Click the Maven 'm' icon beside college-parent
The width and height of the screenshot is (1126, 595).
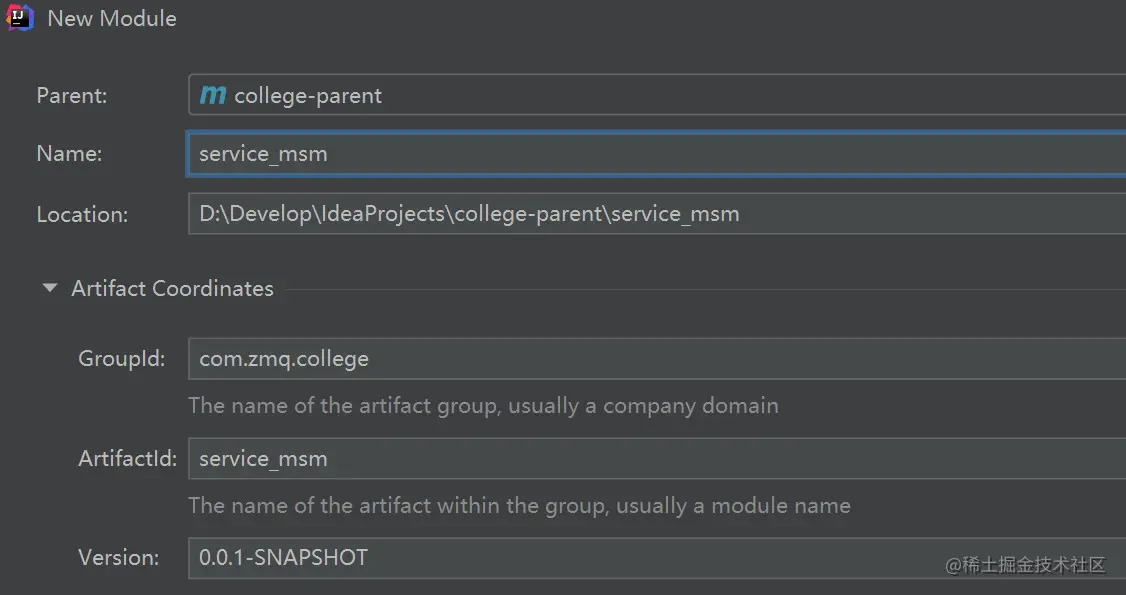coord(213,95)
